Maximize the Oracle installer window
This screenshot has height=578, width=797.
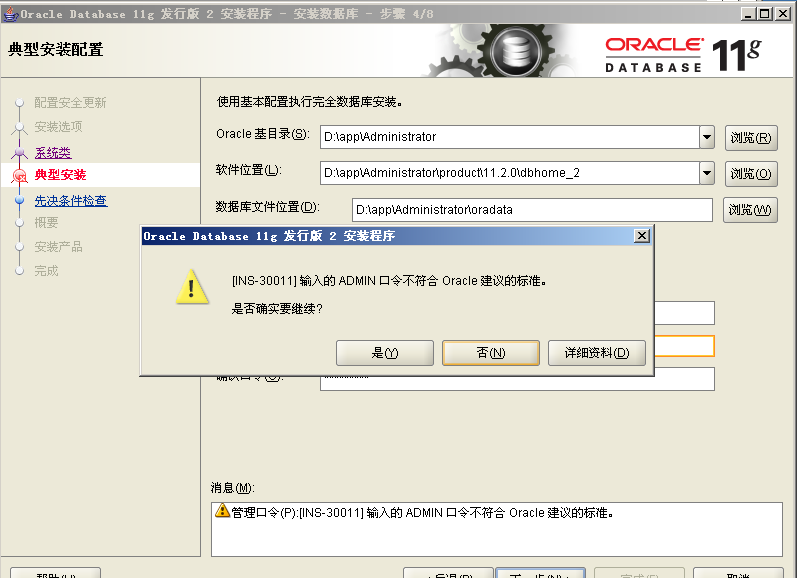[x=764, y=14]
